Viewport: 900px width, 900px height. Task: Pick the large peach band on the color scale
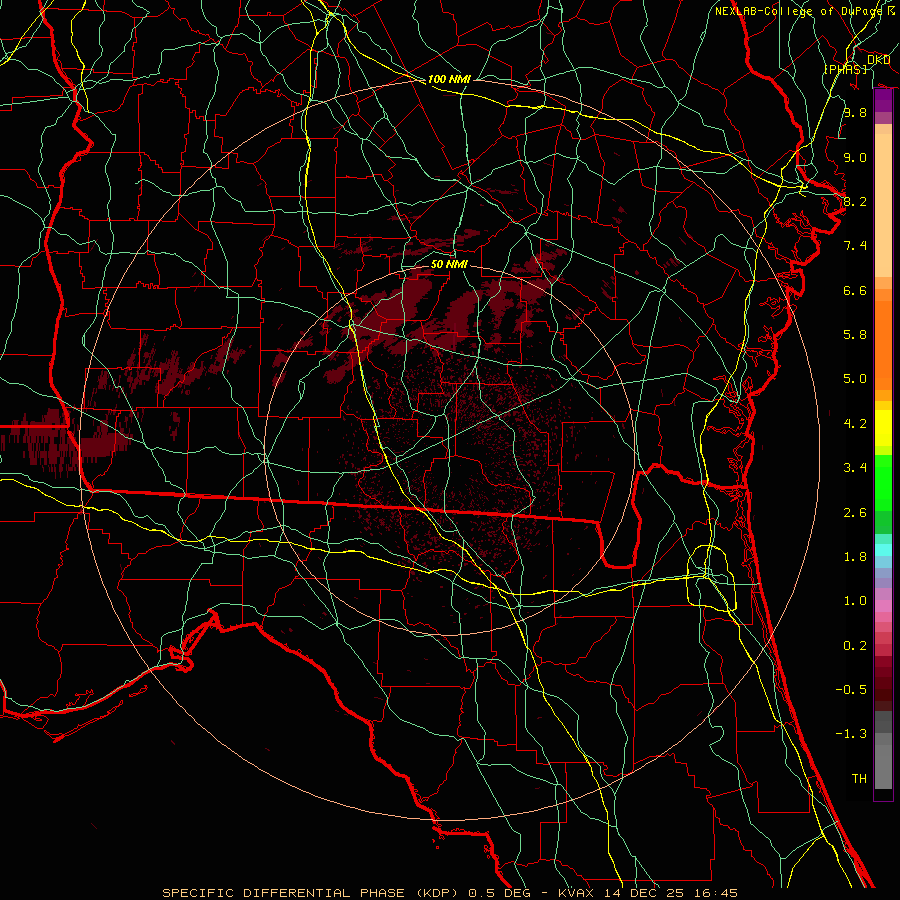[x=883, y=205]
